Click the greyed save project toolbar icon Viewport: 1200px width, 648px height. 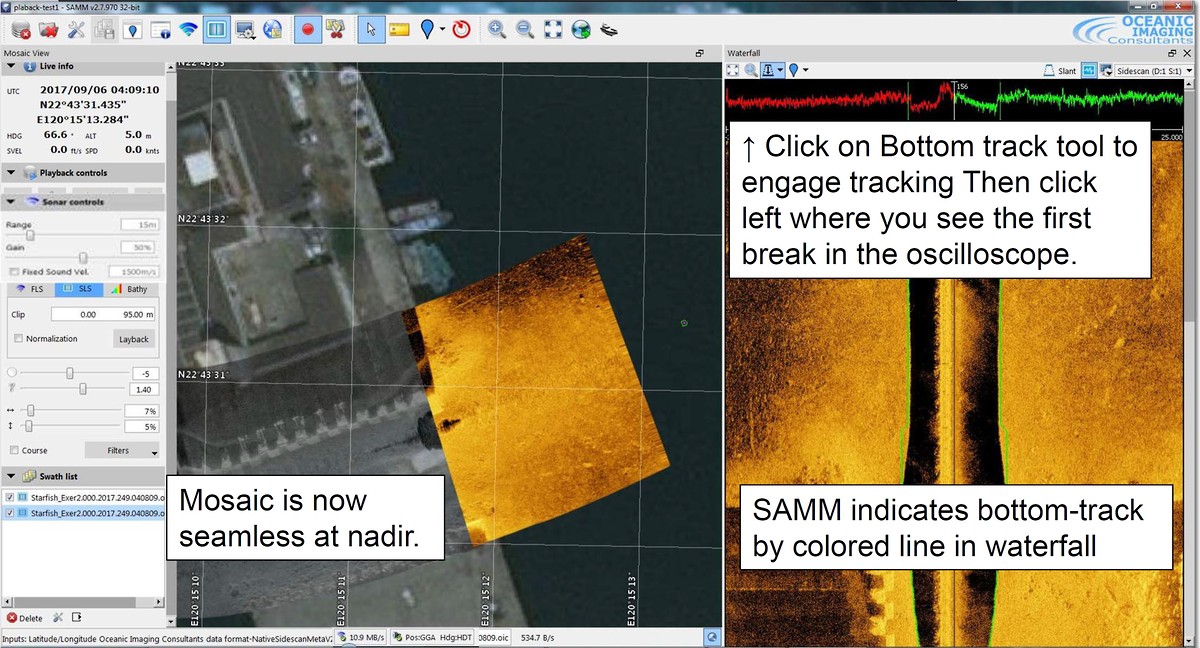[104, 29]
